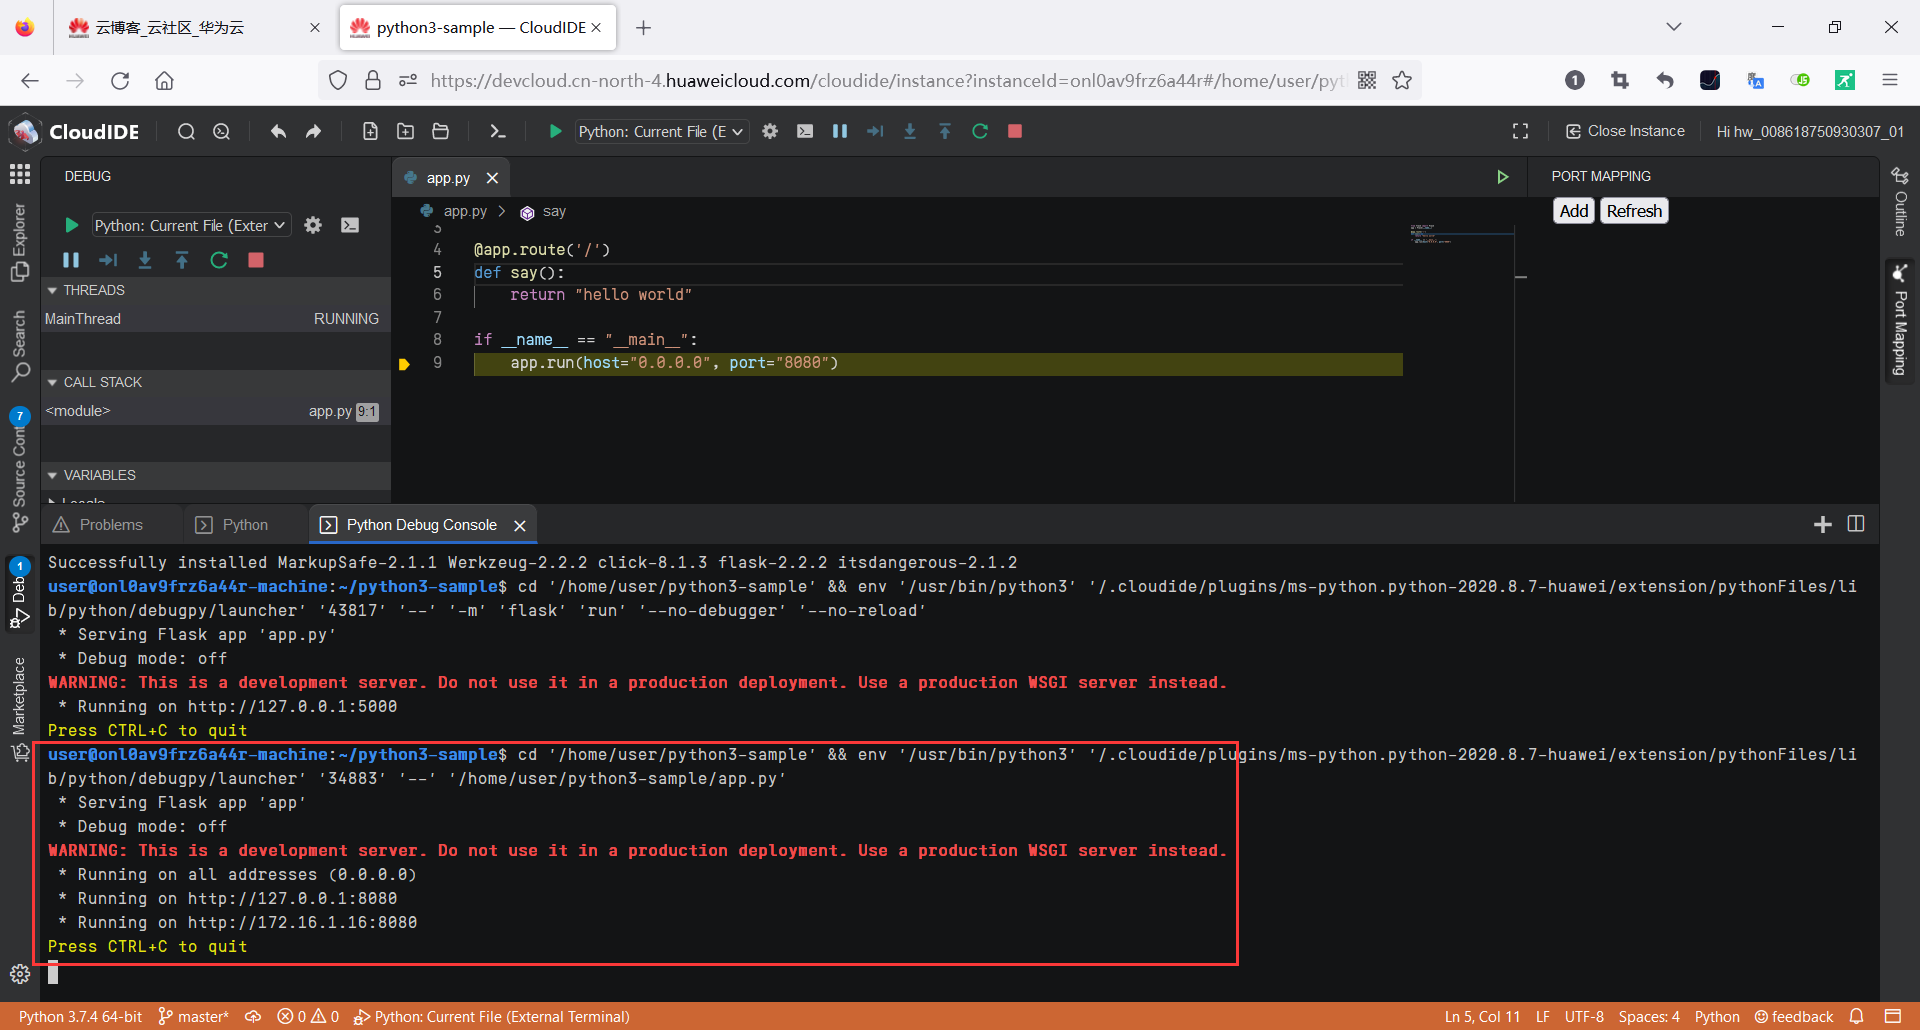This screenshot has width=1920, height=1030.
Task: Restart debugging from the top toolbar
Action: (x=980, y=131)
